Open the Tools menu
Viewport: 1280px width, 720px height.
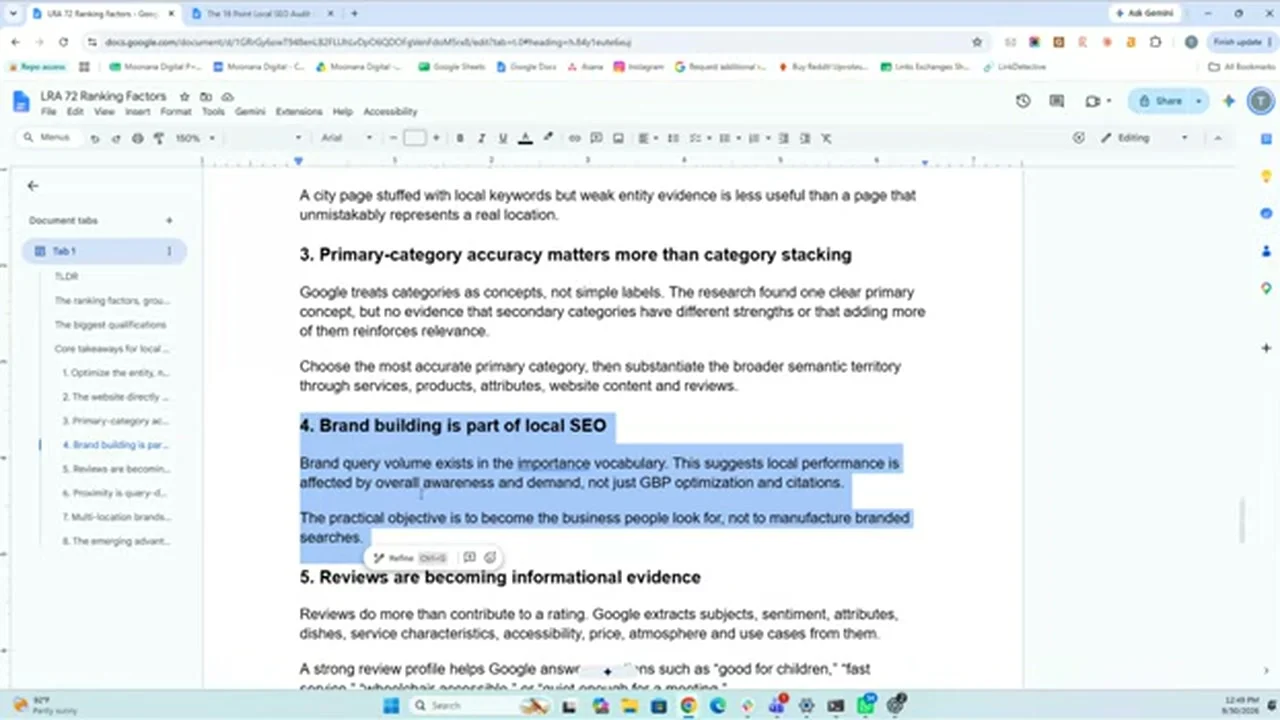(x=213, y=112)
